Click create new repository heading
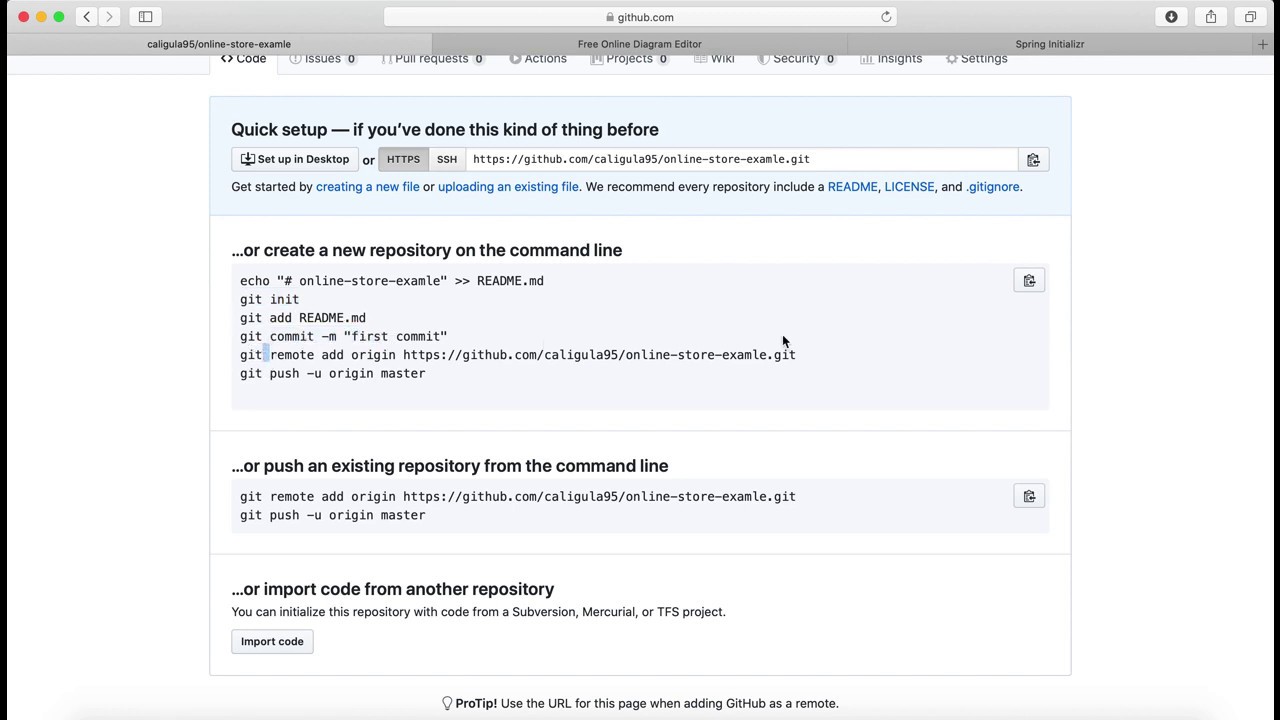 [x=427, y=251]
